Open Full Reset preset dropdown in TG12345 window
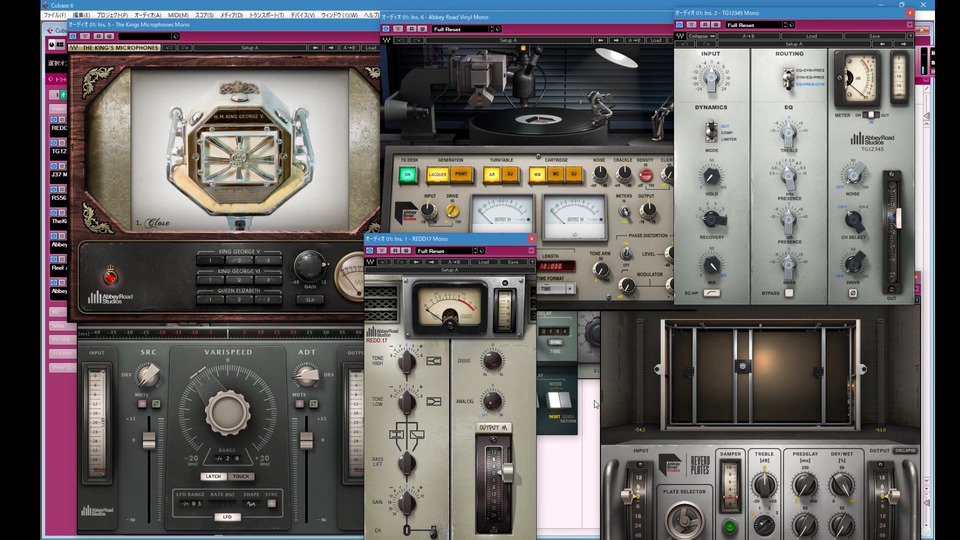The image size is (960, 540). click(x=756, y=25)
